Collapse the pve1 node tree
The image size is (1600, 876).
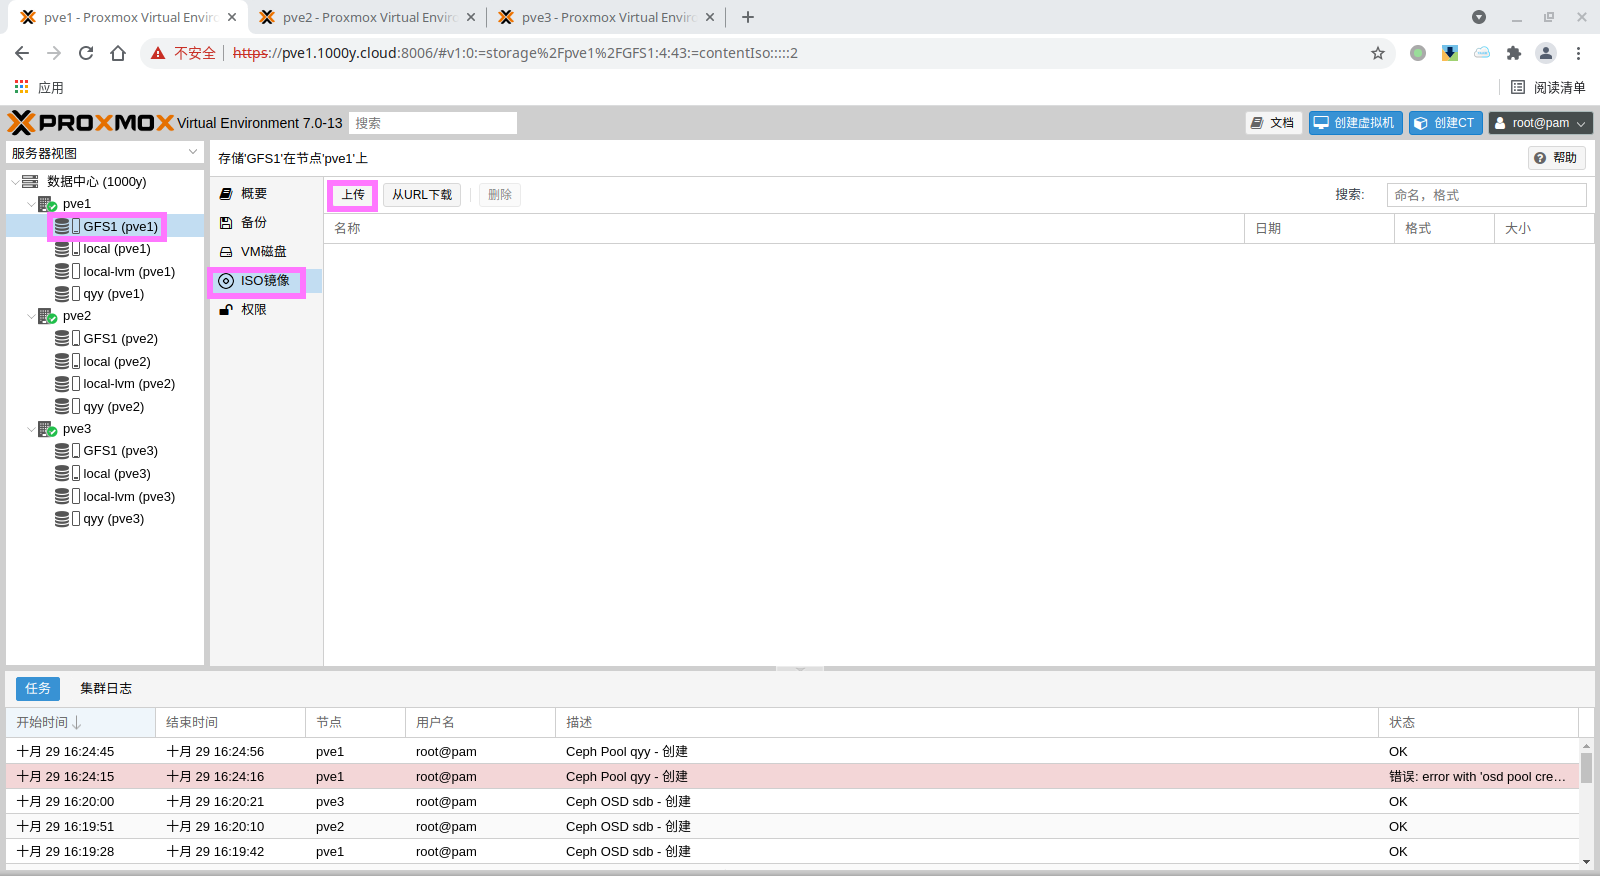pos(31,204)
